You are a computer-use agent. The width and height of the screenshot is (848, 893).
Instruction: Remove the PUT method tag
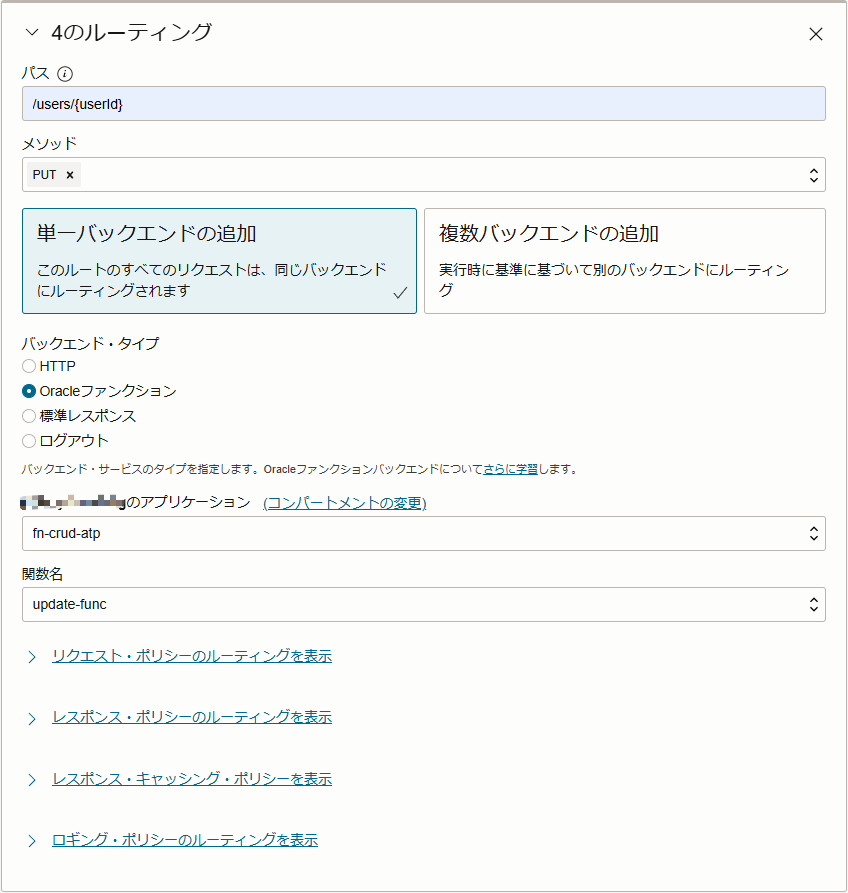70,175
